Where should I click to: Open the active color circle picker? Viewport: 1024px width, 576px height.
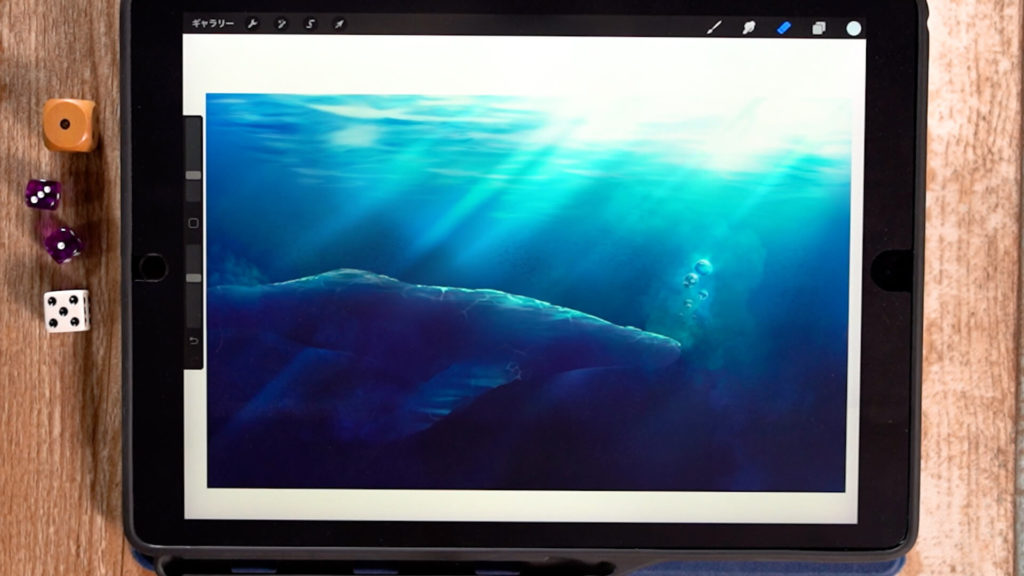click(854, 28)
